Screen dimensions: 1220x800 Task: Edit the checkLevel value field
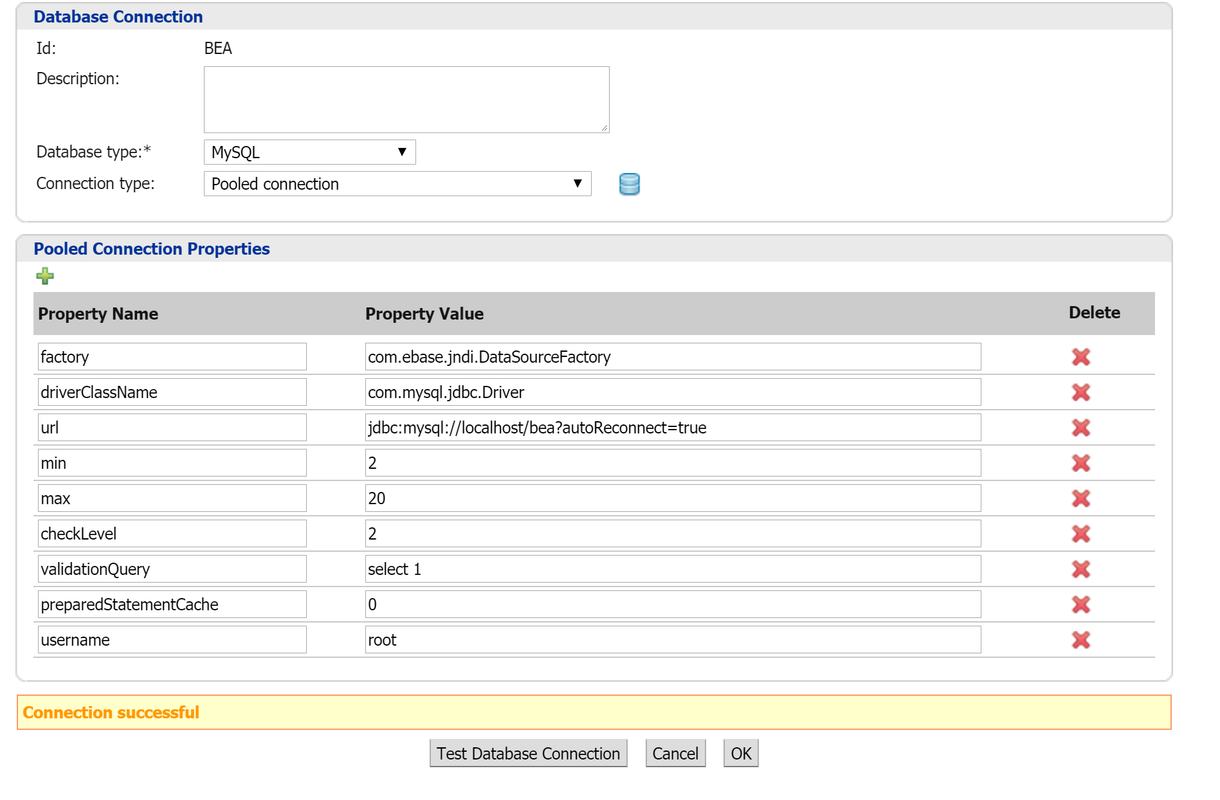point(673,534)
